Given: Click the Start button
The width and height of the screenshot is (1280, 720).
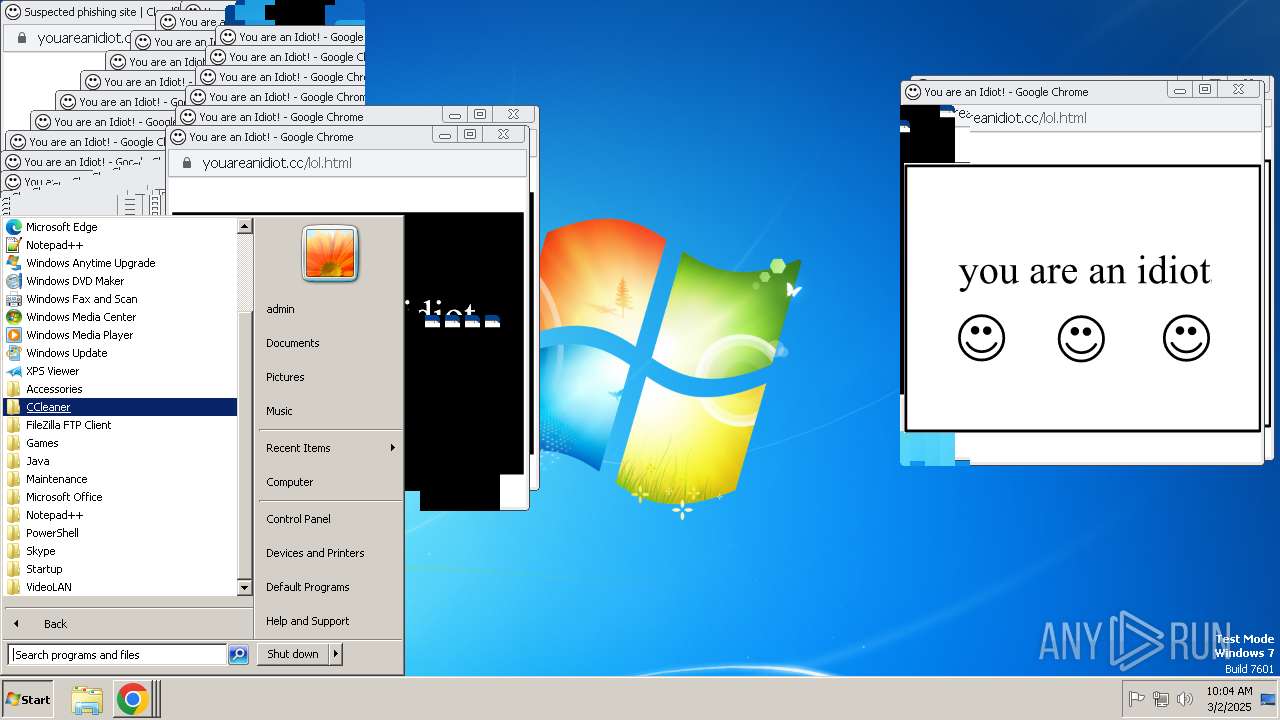Looking at the screenshot, I should (29, 699).
